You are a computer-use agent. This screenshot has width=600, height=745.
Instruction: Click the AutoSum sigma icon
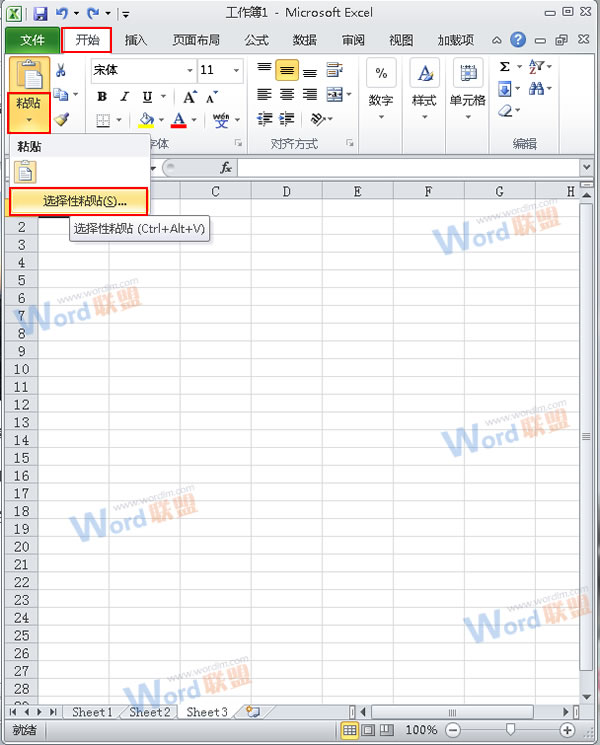point(505,68)
